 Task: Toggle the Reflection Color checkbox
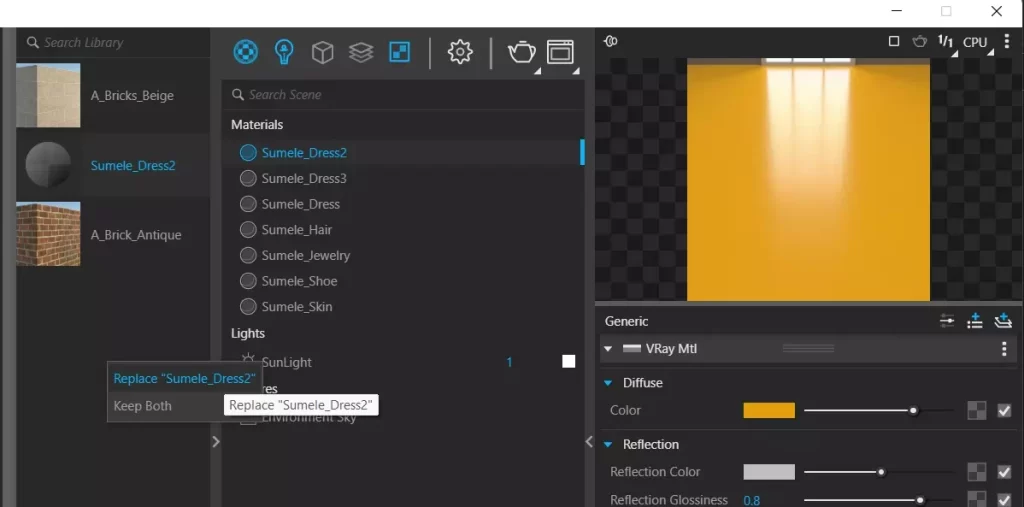point(1004,472)
